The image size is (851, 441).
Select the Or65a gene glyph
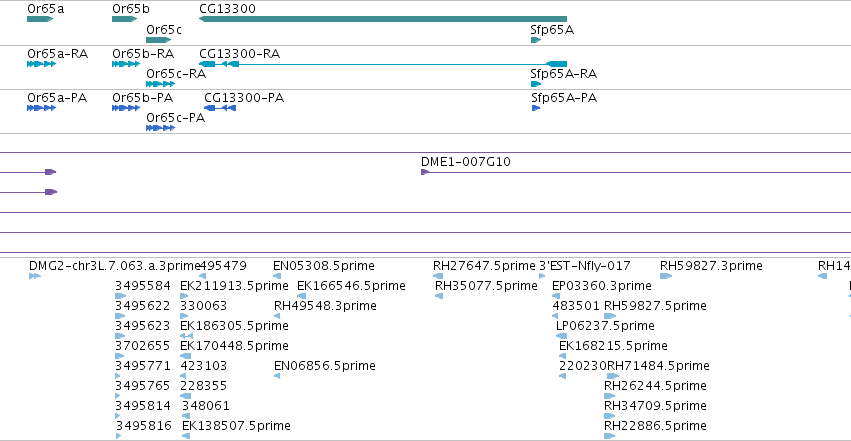pos(40,19)
